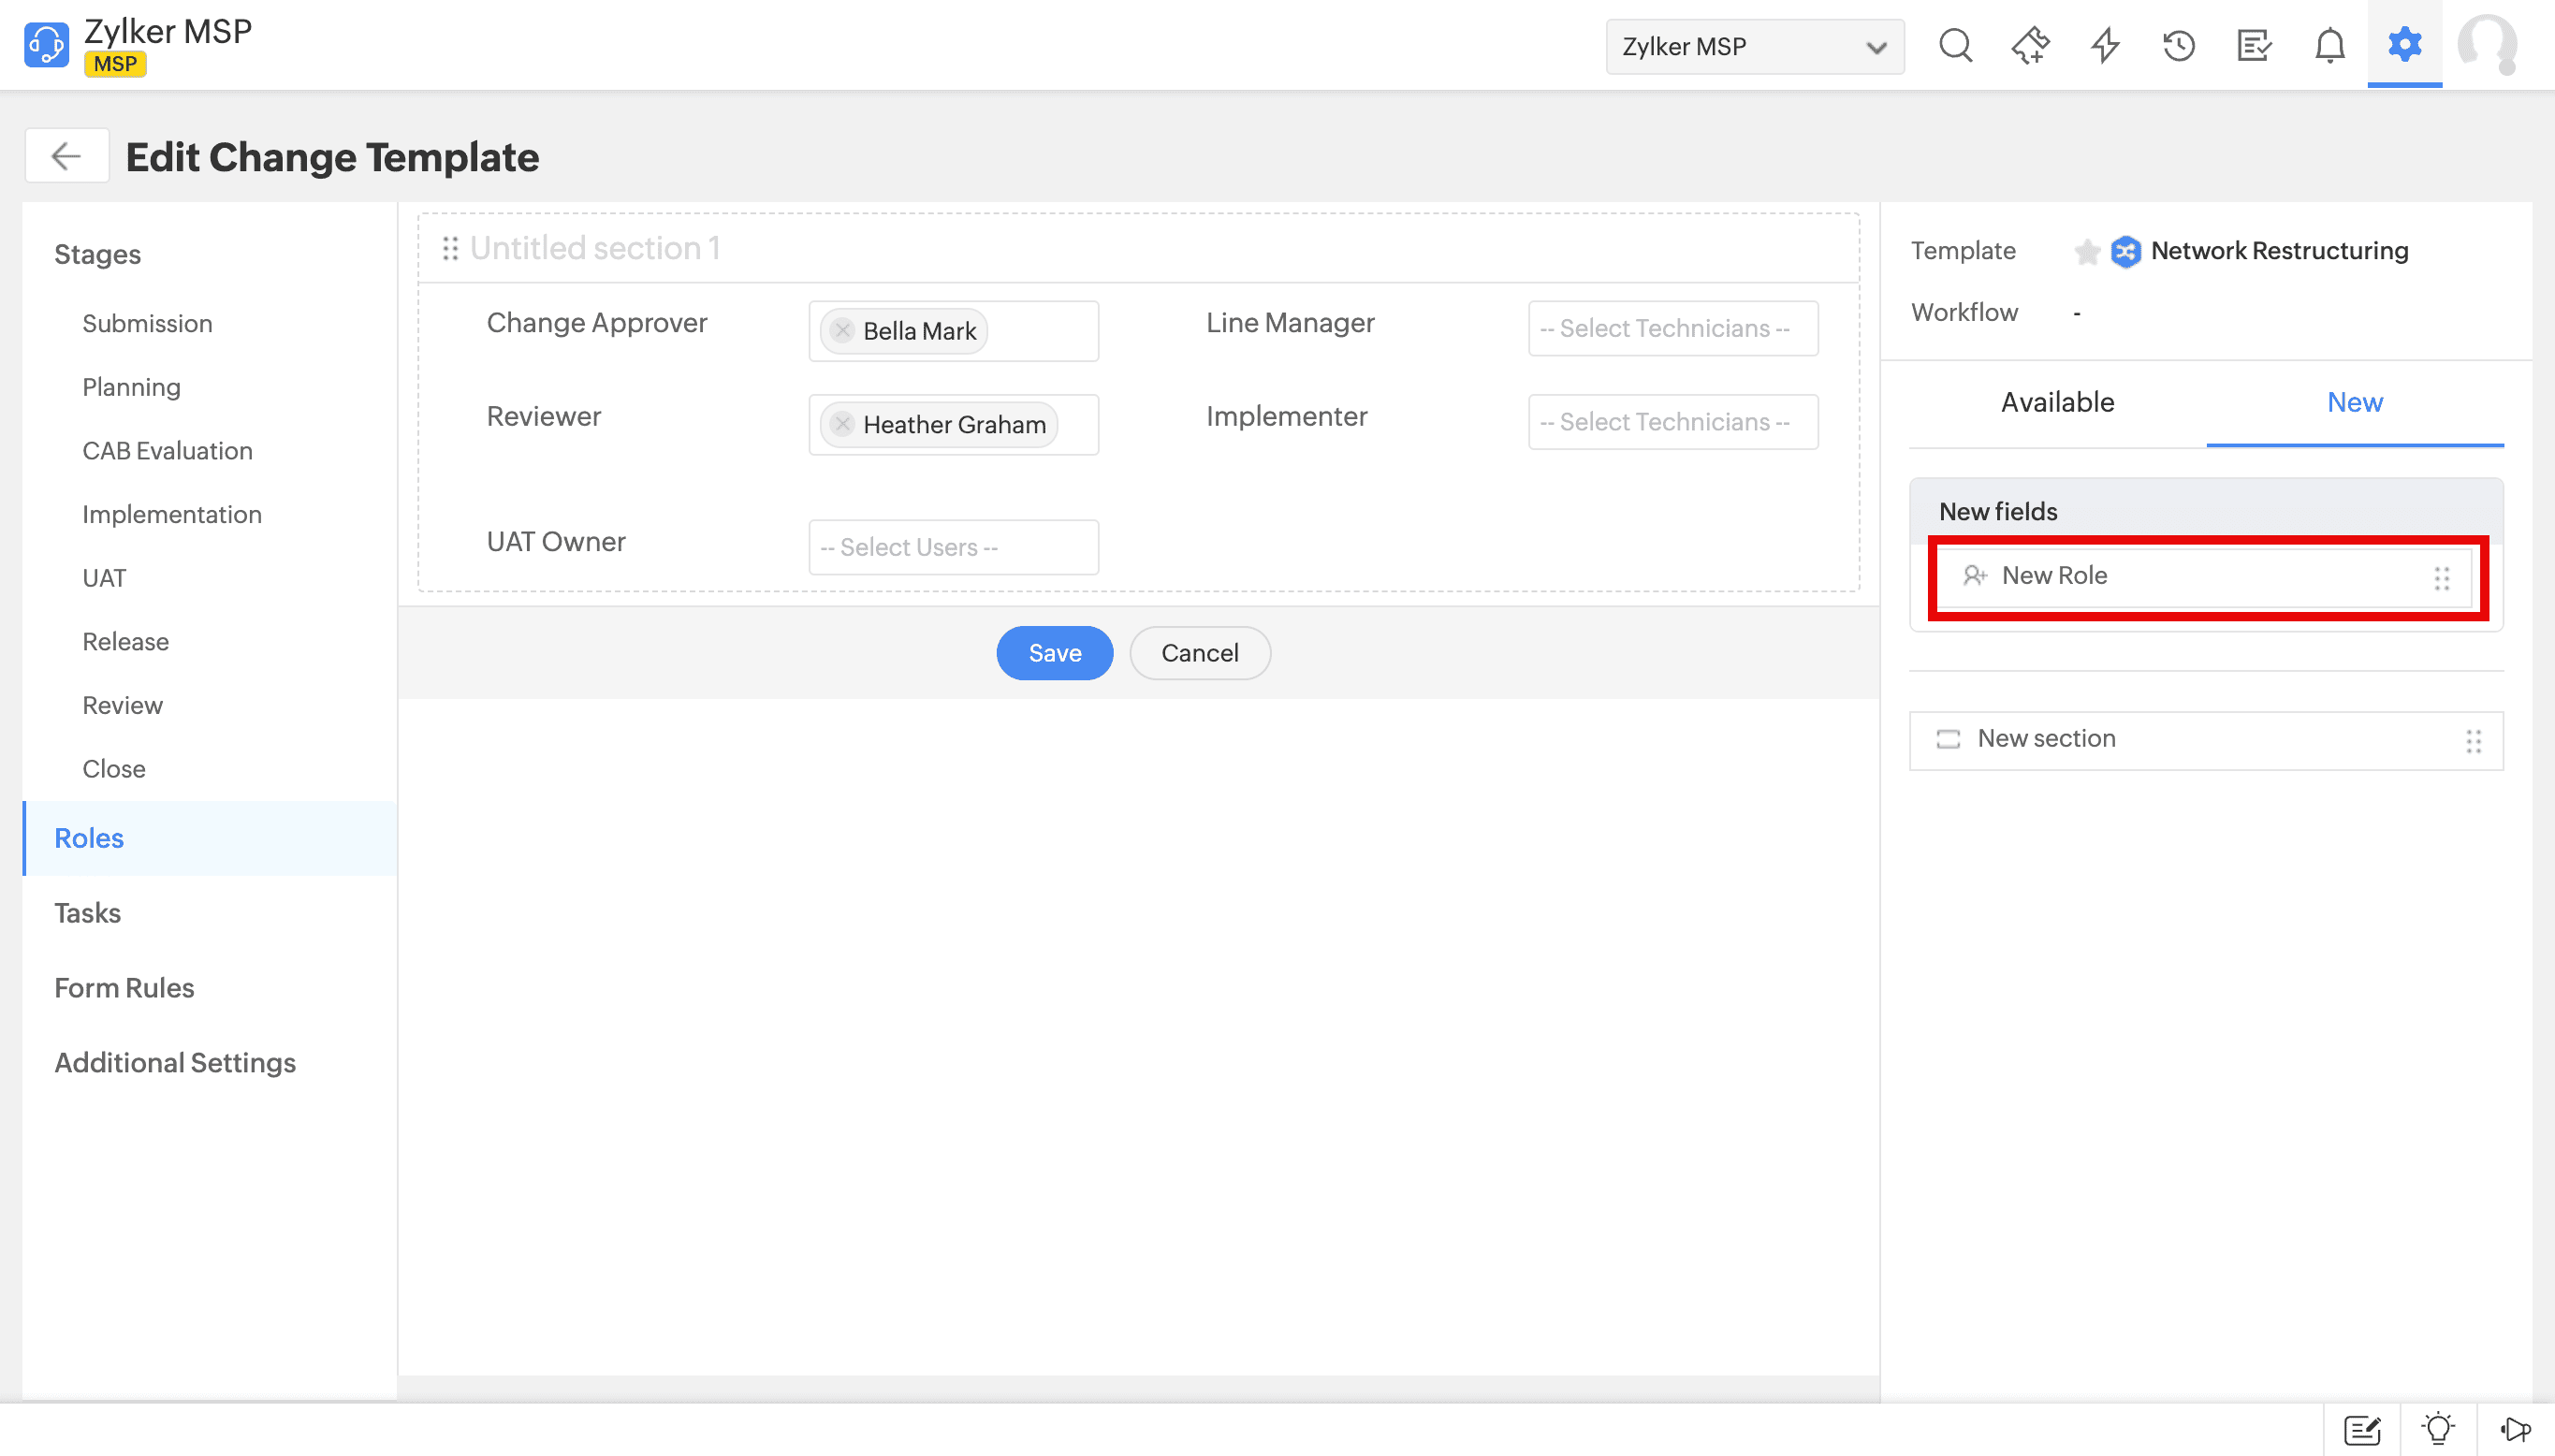Screen dimensions: 2555x1456
Task: Toggle favorite star beside Network Restructuring
Action: coord(2086,252)
